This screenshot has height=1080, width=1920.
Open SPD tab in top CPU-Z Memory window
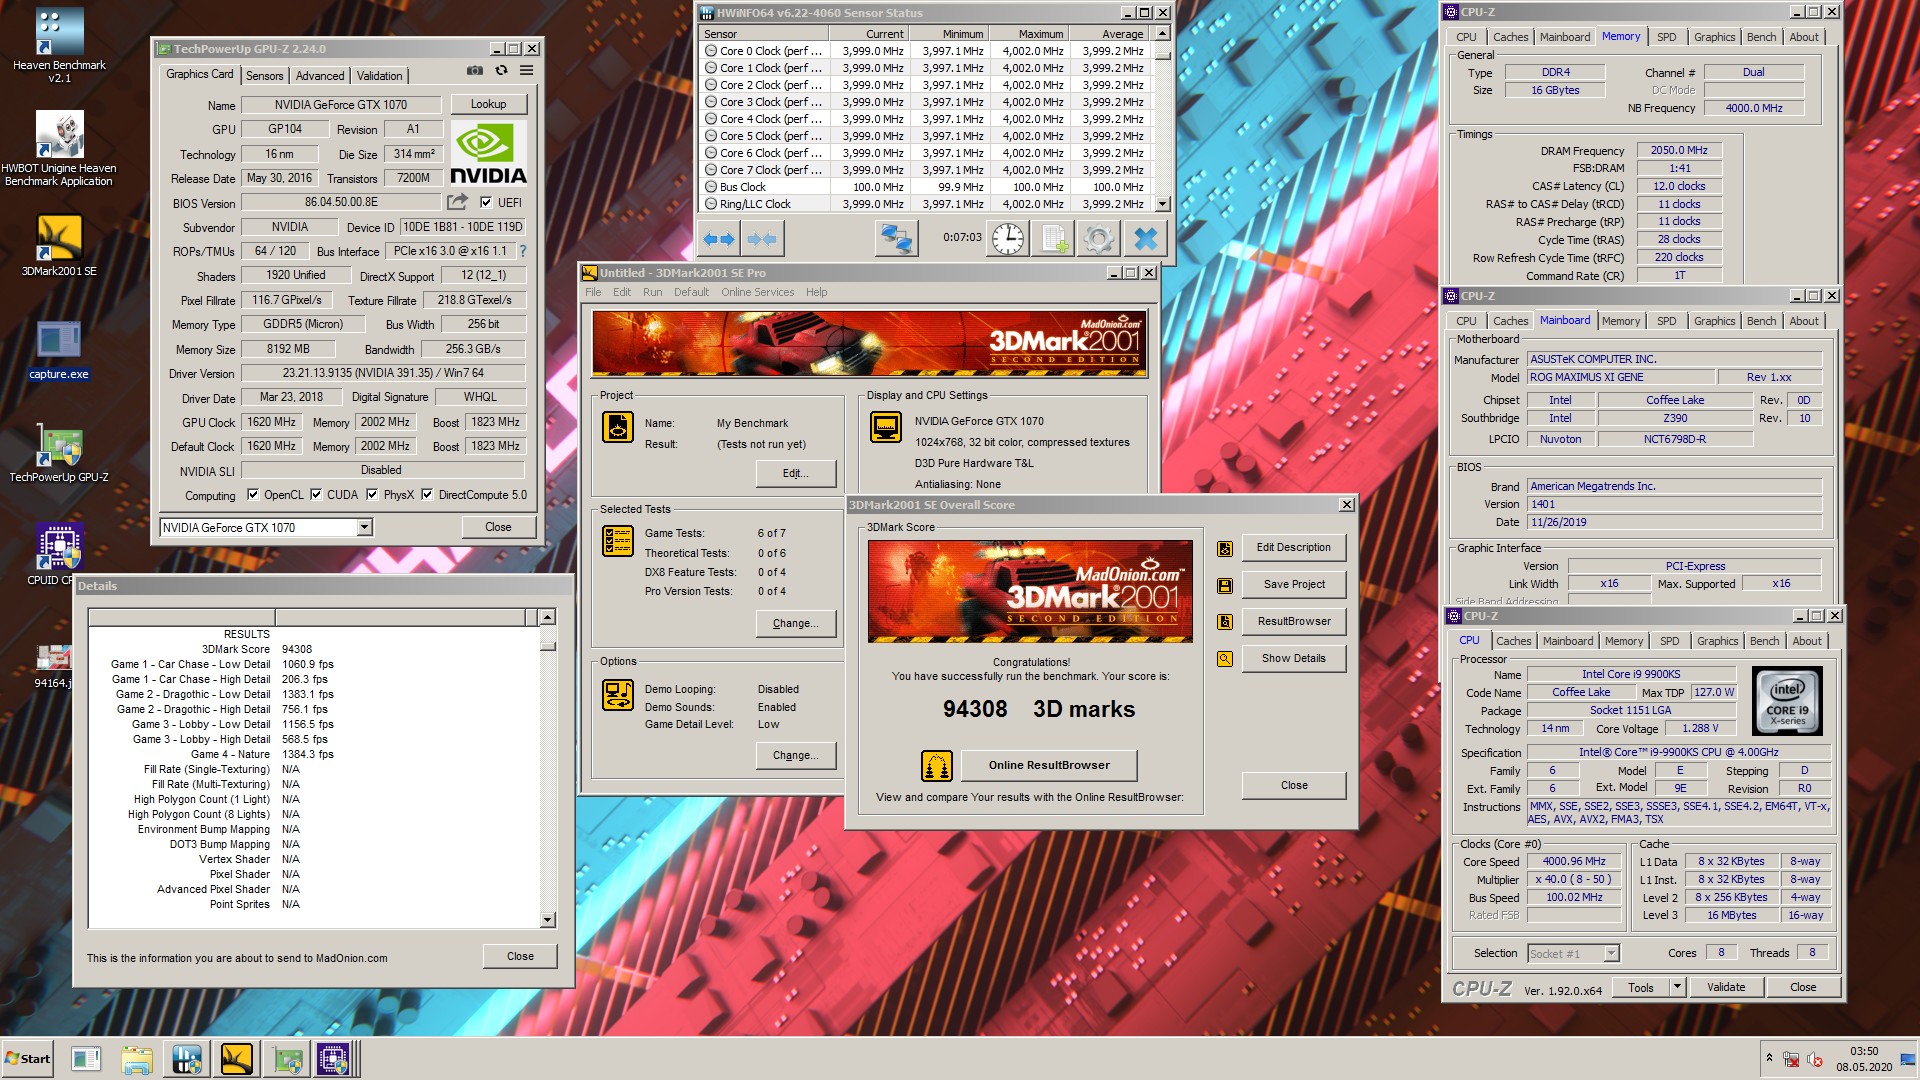pos(1666,37)
